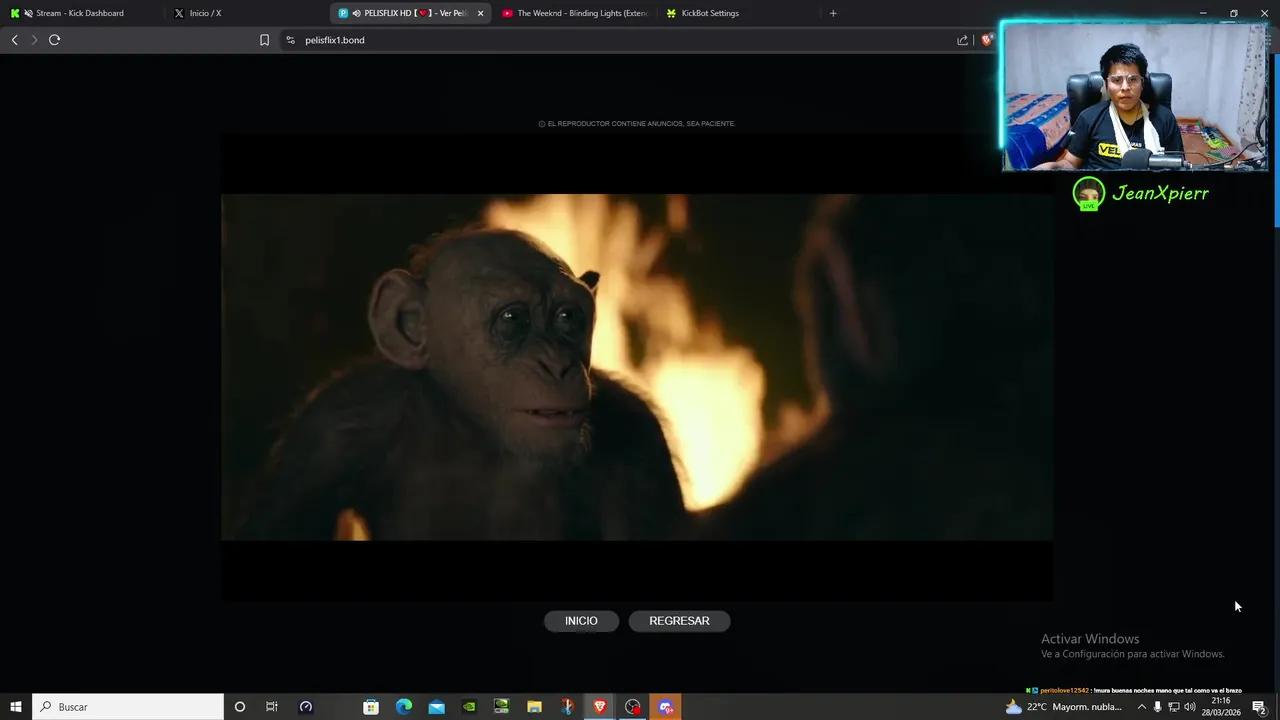Launch Microsoft Edge from the taskbar
1280x720 pixels.
point(404,707)
